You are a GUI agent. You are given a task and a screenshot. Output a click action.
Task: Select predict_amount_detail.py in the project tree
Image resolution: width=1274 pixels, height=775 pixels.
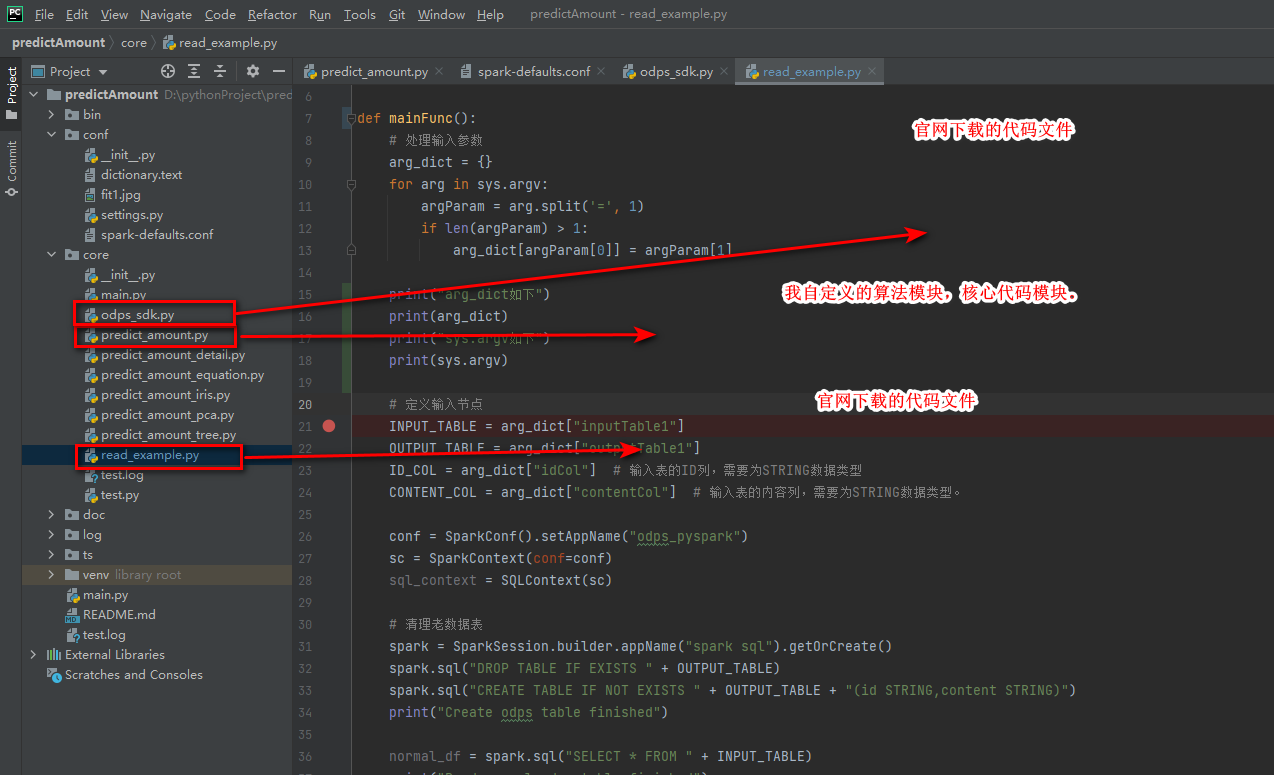[x=173, y=354]
